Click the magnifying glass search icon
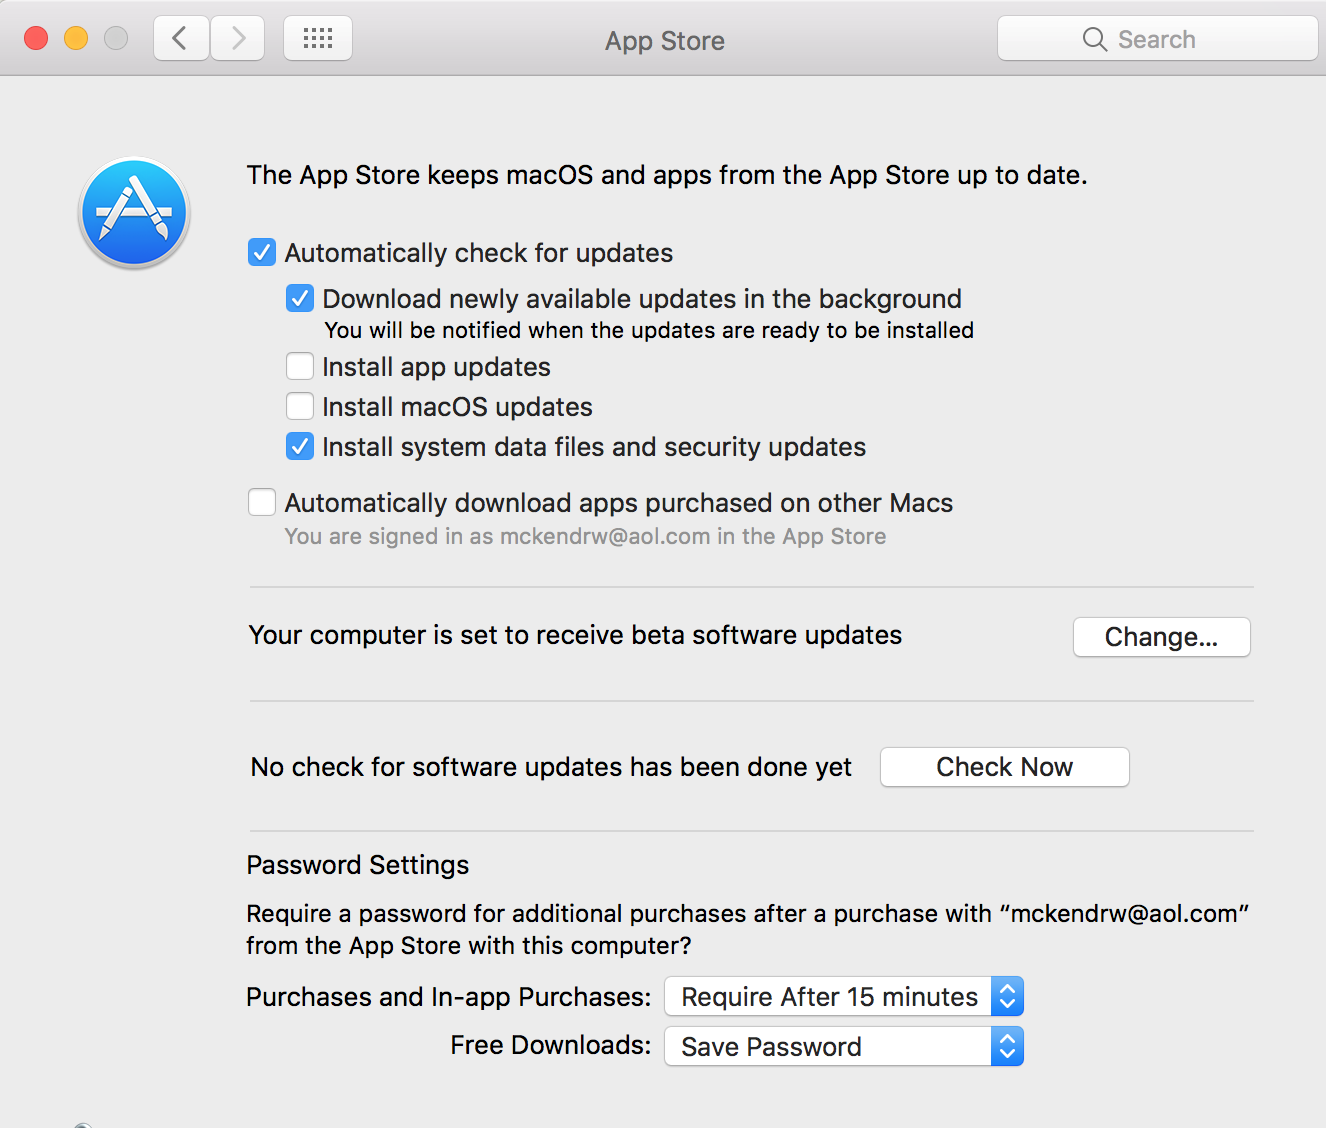 (x=1095, y=39)
